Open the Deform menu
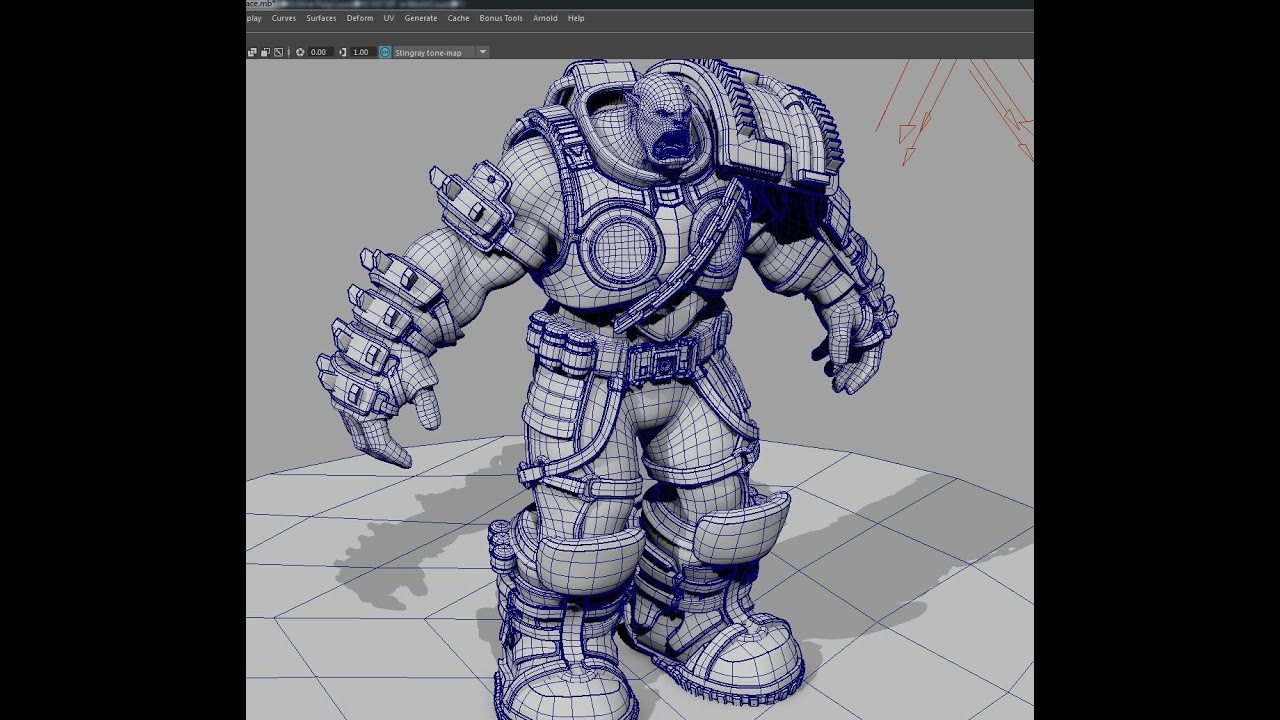Viewport: 1280px width, 720px height. (360, 18)
